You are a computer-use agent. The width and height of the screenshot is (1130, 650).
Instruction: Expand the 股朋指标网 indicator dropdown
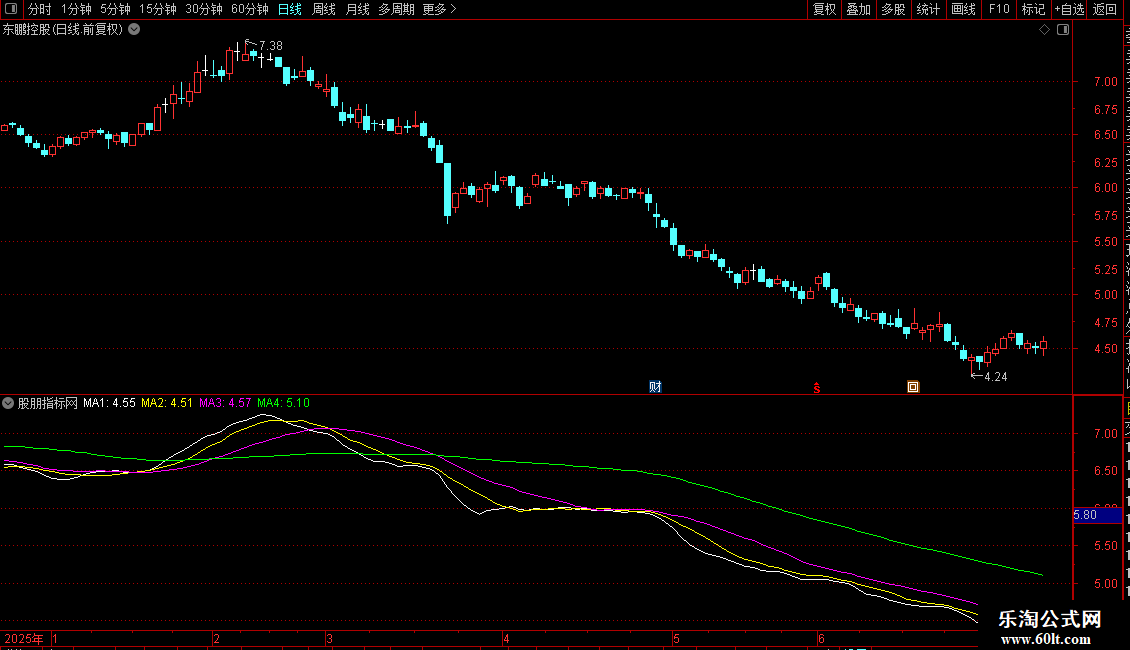click(x=8, y=403)
